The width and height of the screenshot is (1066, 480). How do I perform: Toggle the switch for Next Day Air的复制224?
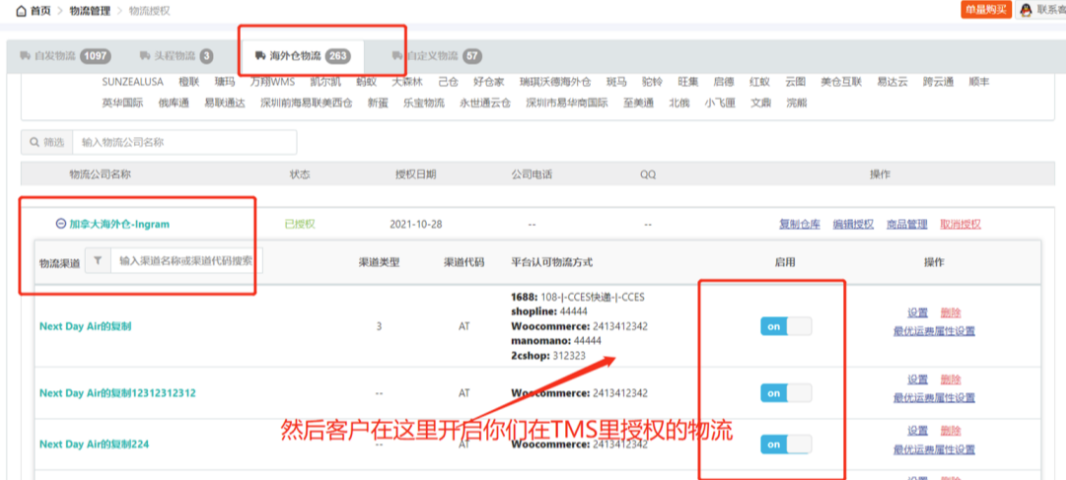(x=786, y=444)
